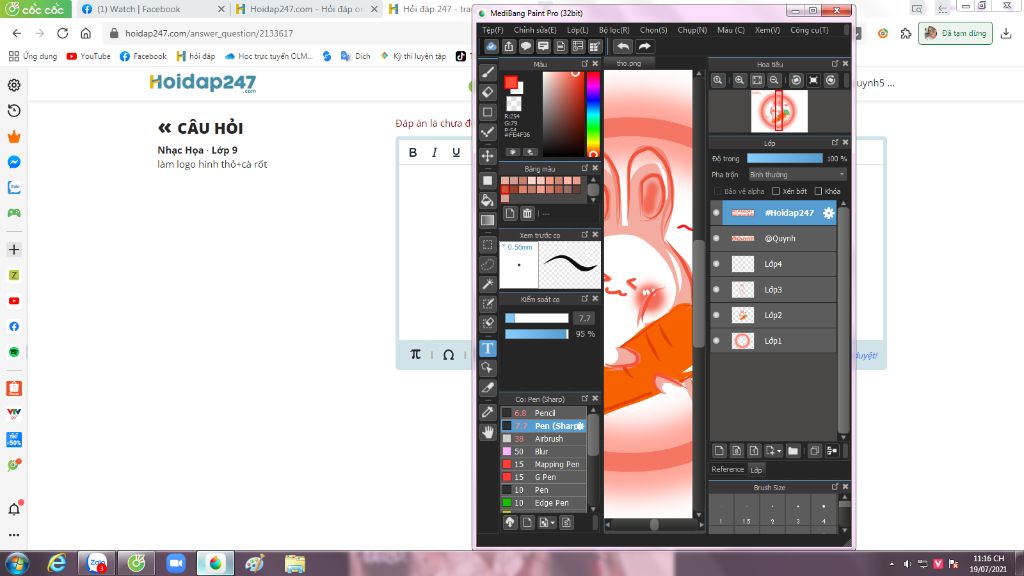Open the Tệp(F) menu
Viewport: 1024px width, 576px height.
click(x=492, y=30)
